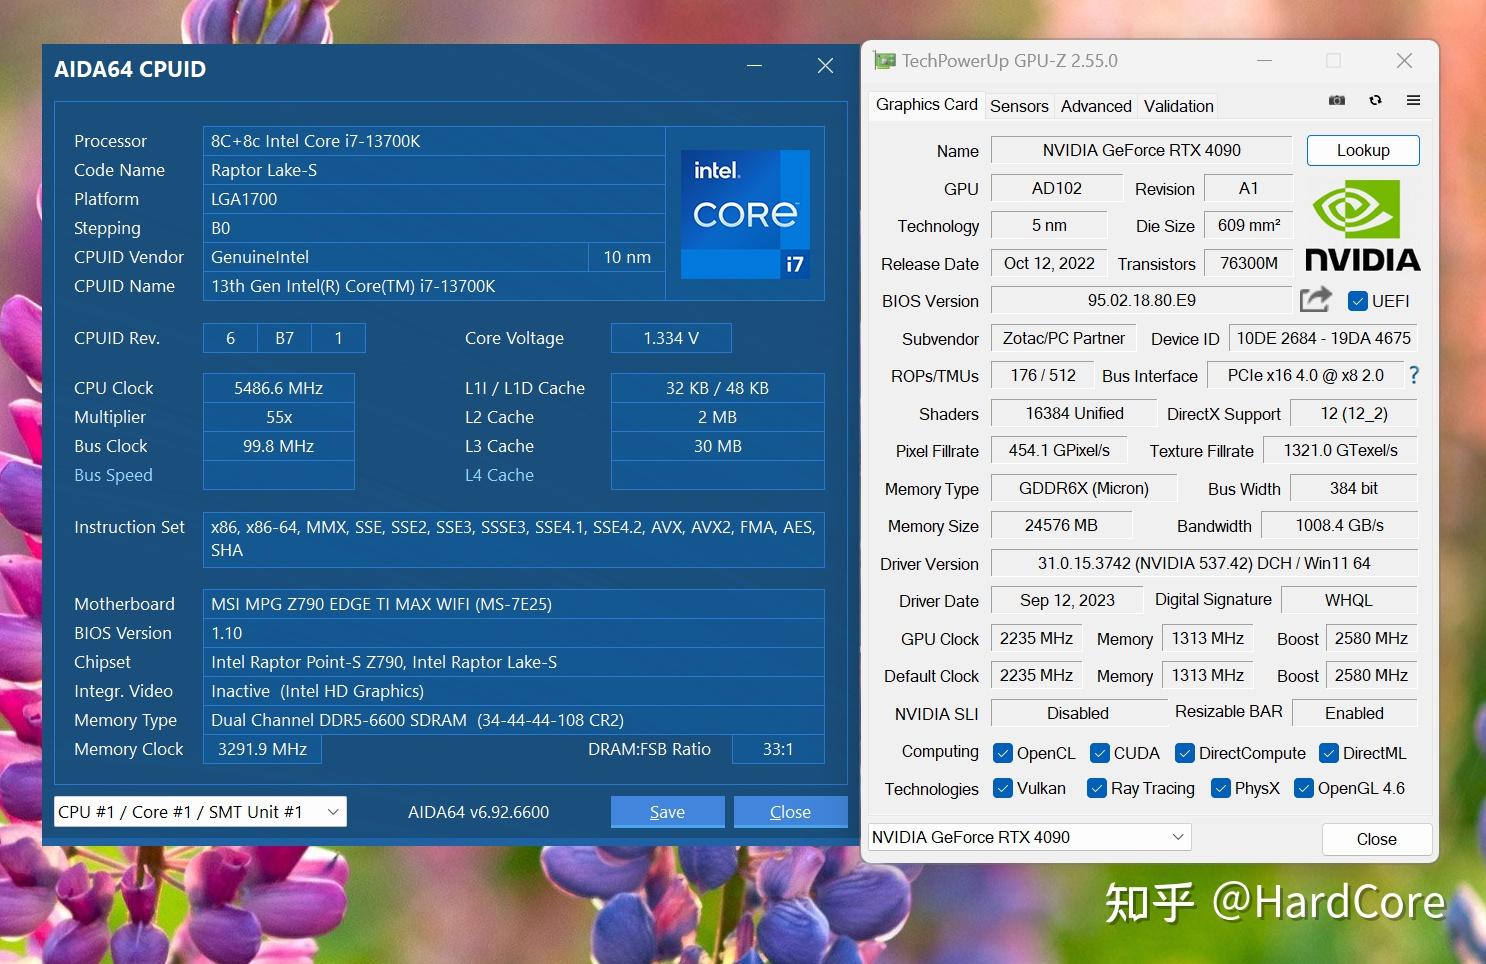This screenshot has width=1486, height=964.
Task: Click the Bus Width value 384 bit
Action: click(1354, 488)
